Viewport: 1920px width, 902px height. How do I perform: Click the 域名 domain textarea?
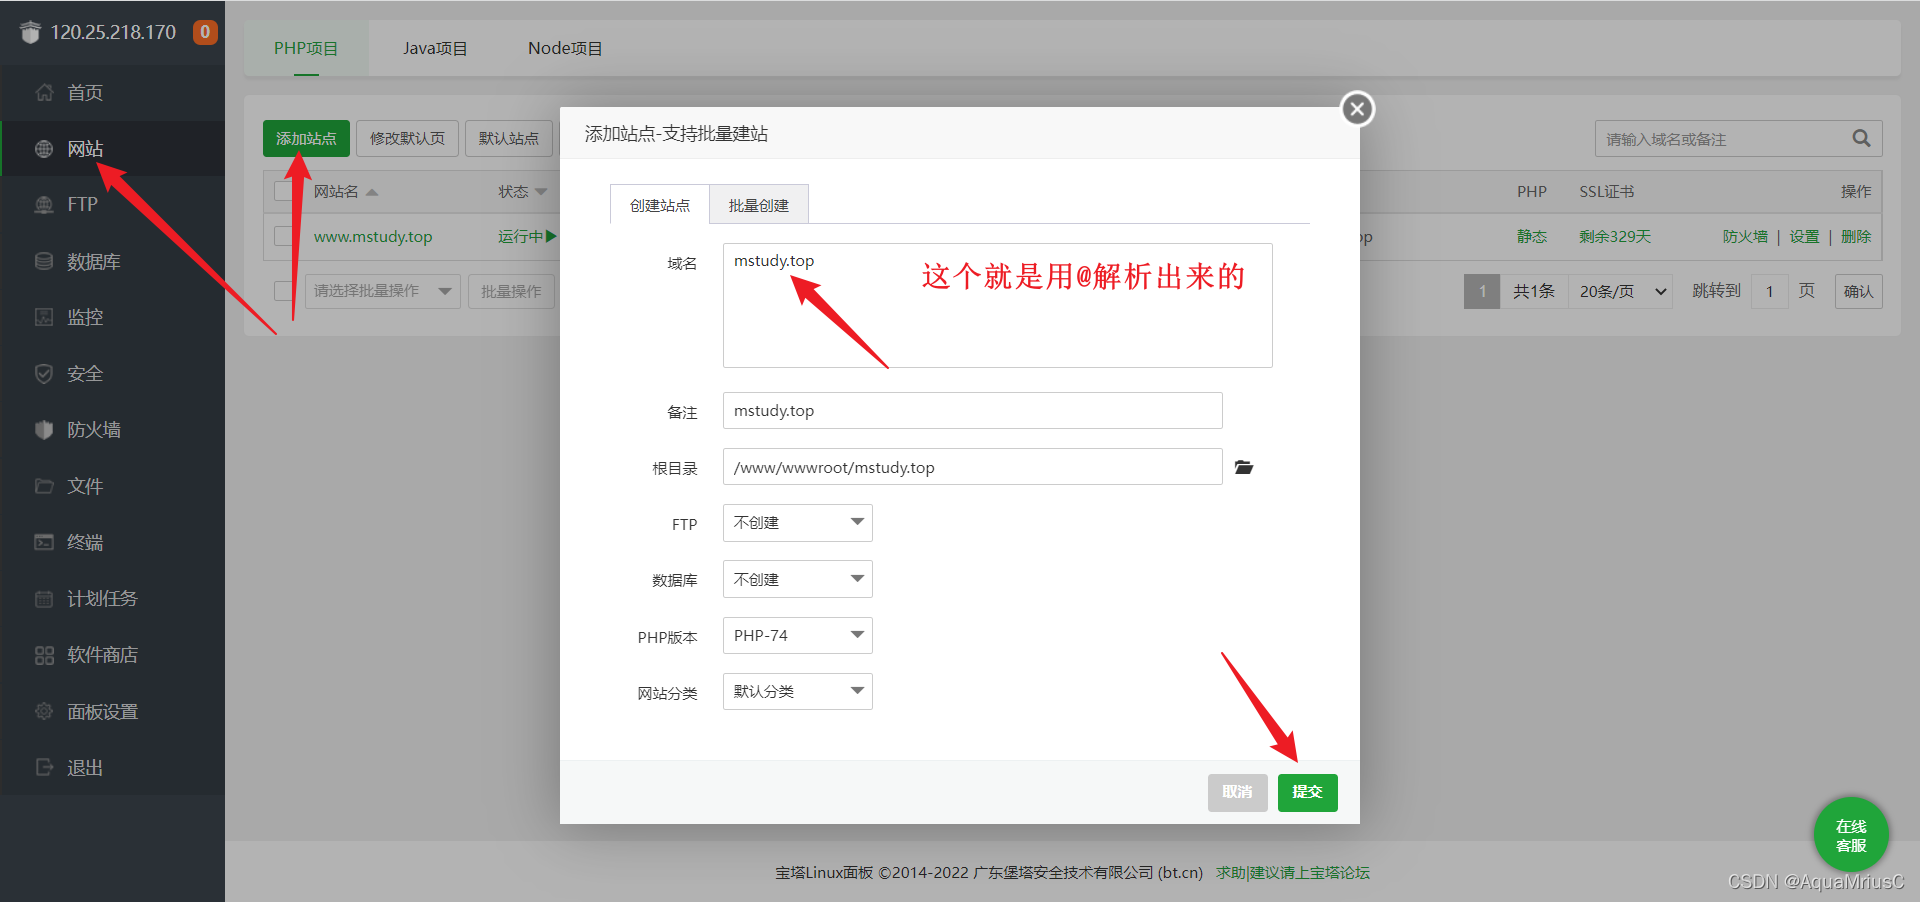pos(997,305)
